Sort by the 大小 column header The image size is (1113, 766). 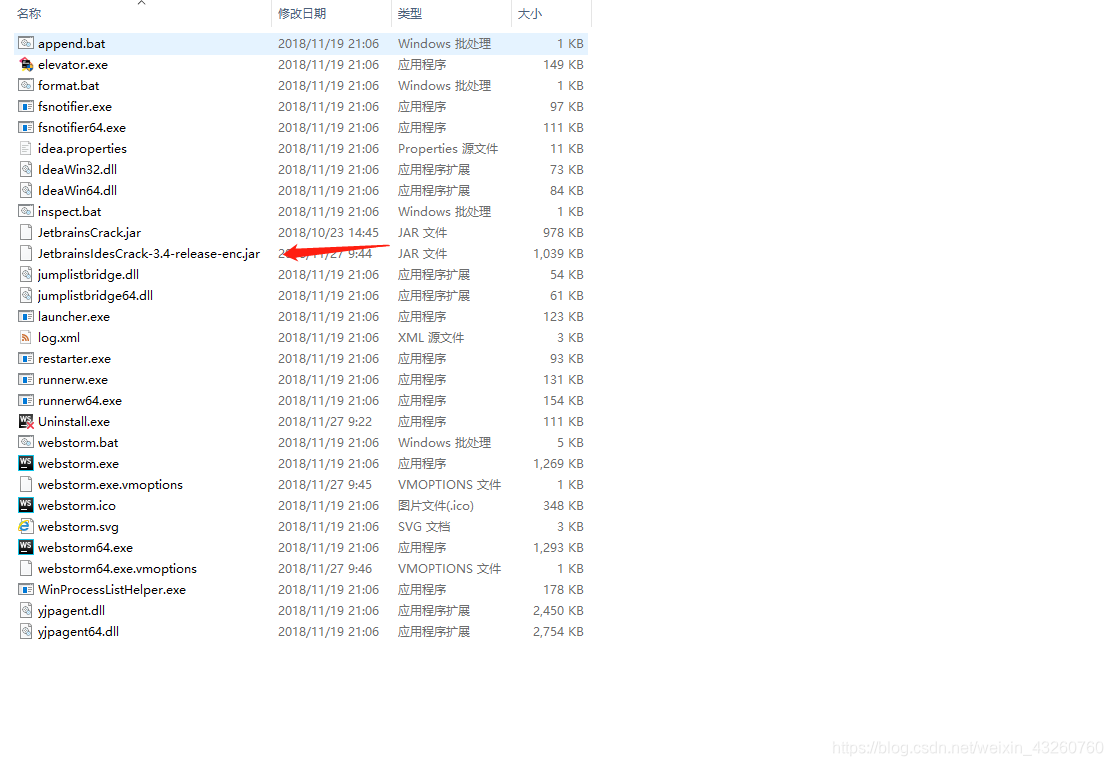click(x=530, y=13)
